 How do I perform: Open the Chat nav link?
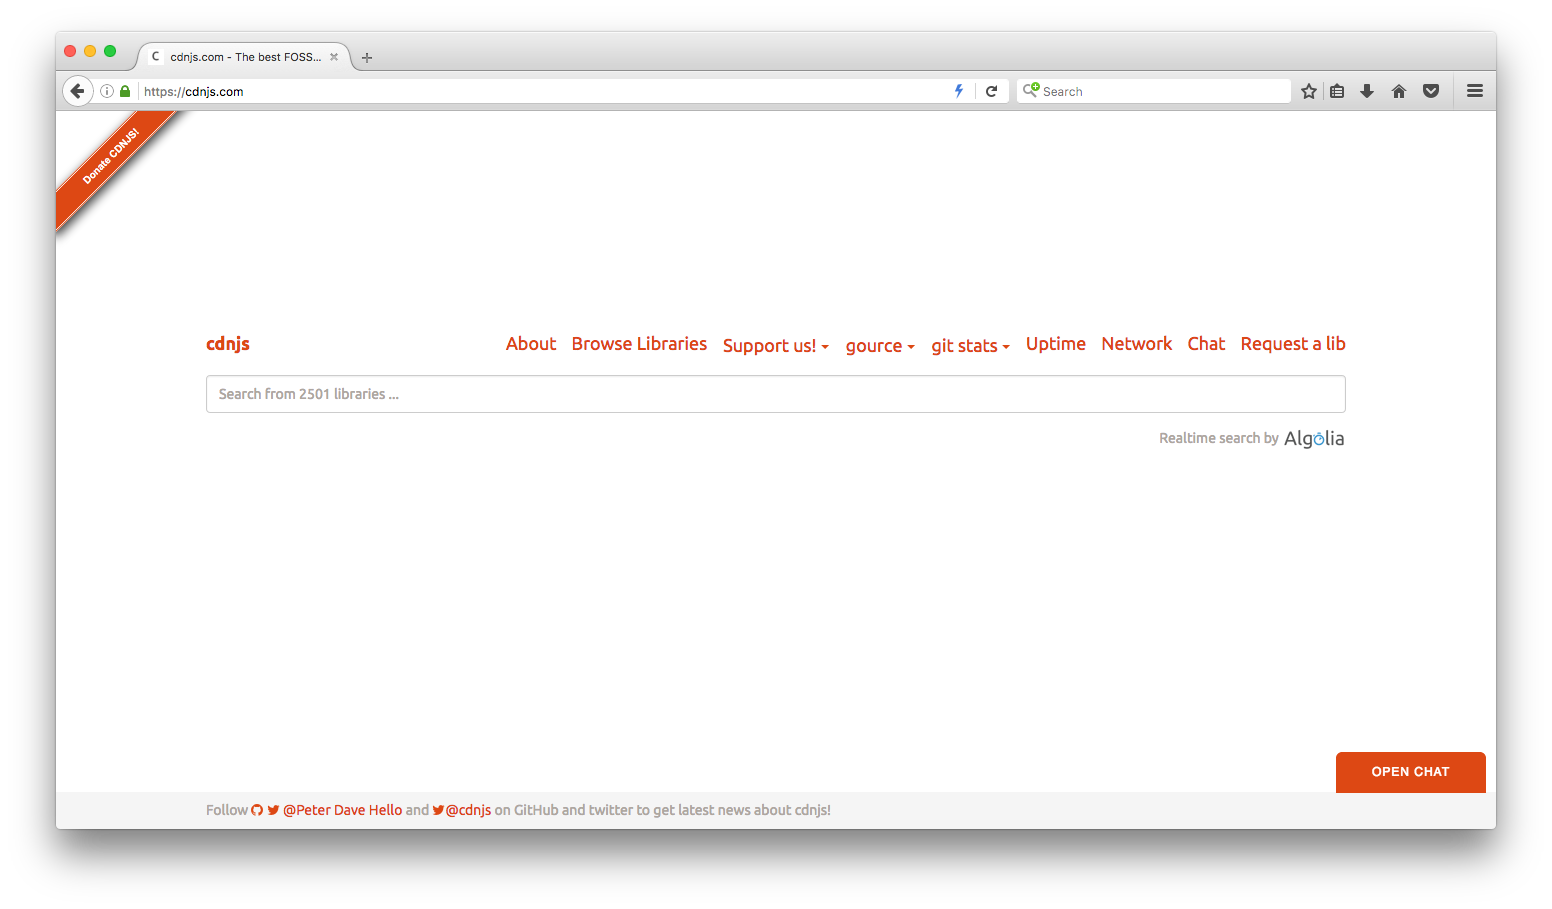[1206, 343]
